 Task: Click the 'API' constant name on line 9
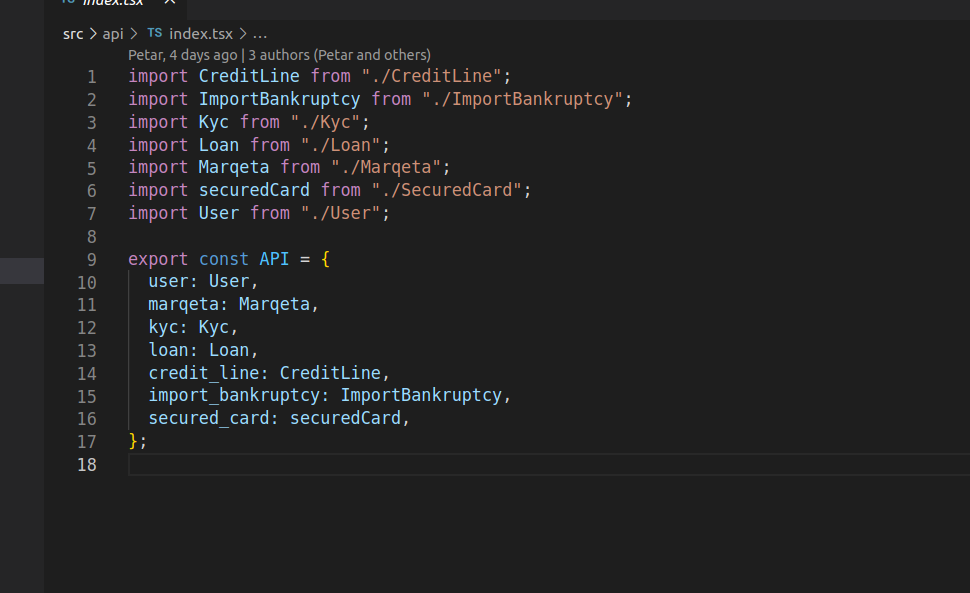[x=274, y=258]
